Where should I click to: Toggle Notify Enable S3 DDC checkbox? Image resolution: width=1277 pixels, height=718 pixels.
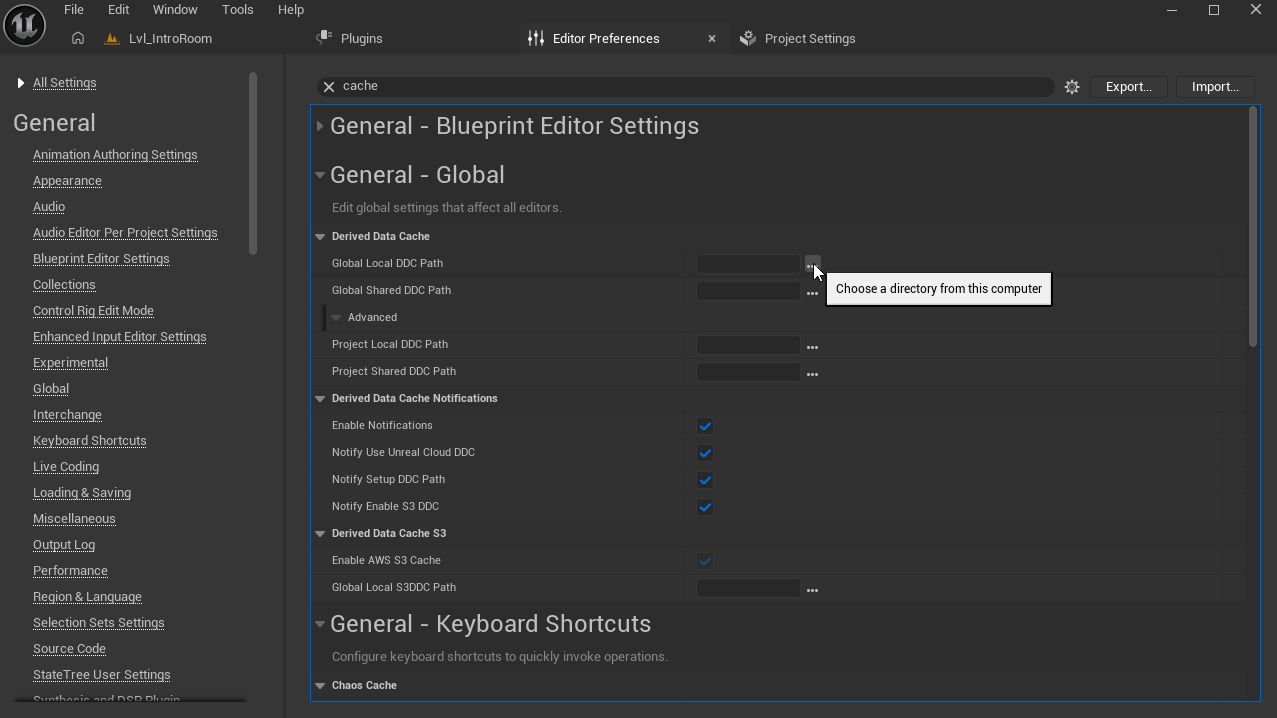[705, 507]
